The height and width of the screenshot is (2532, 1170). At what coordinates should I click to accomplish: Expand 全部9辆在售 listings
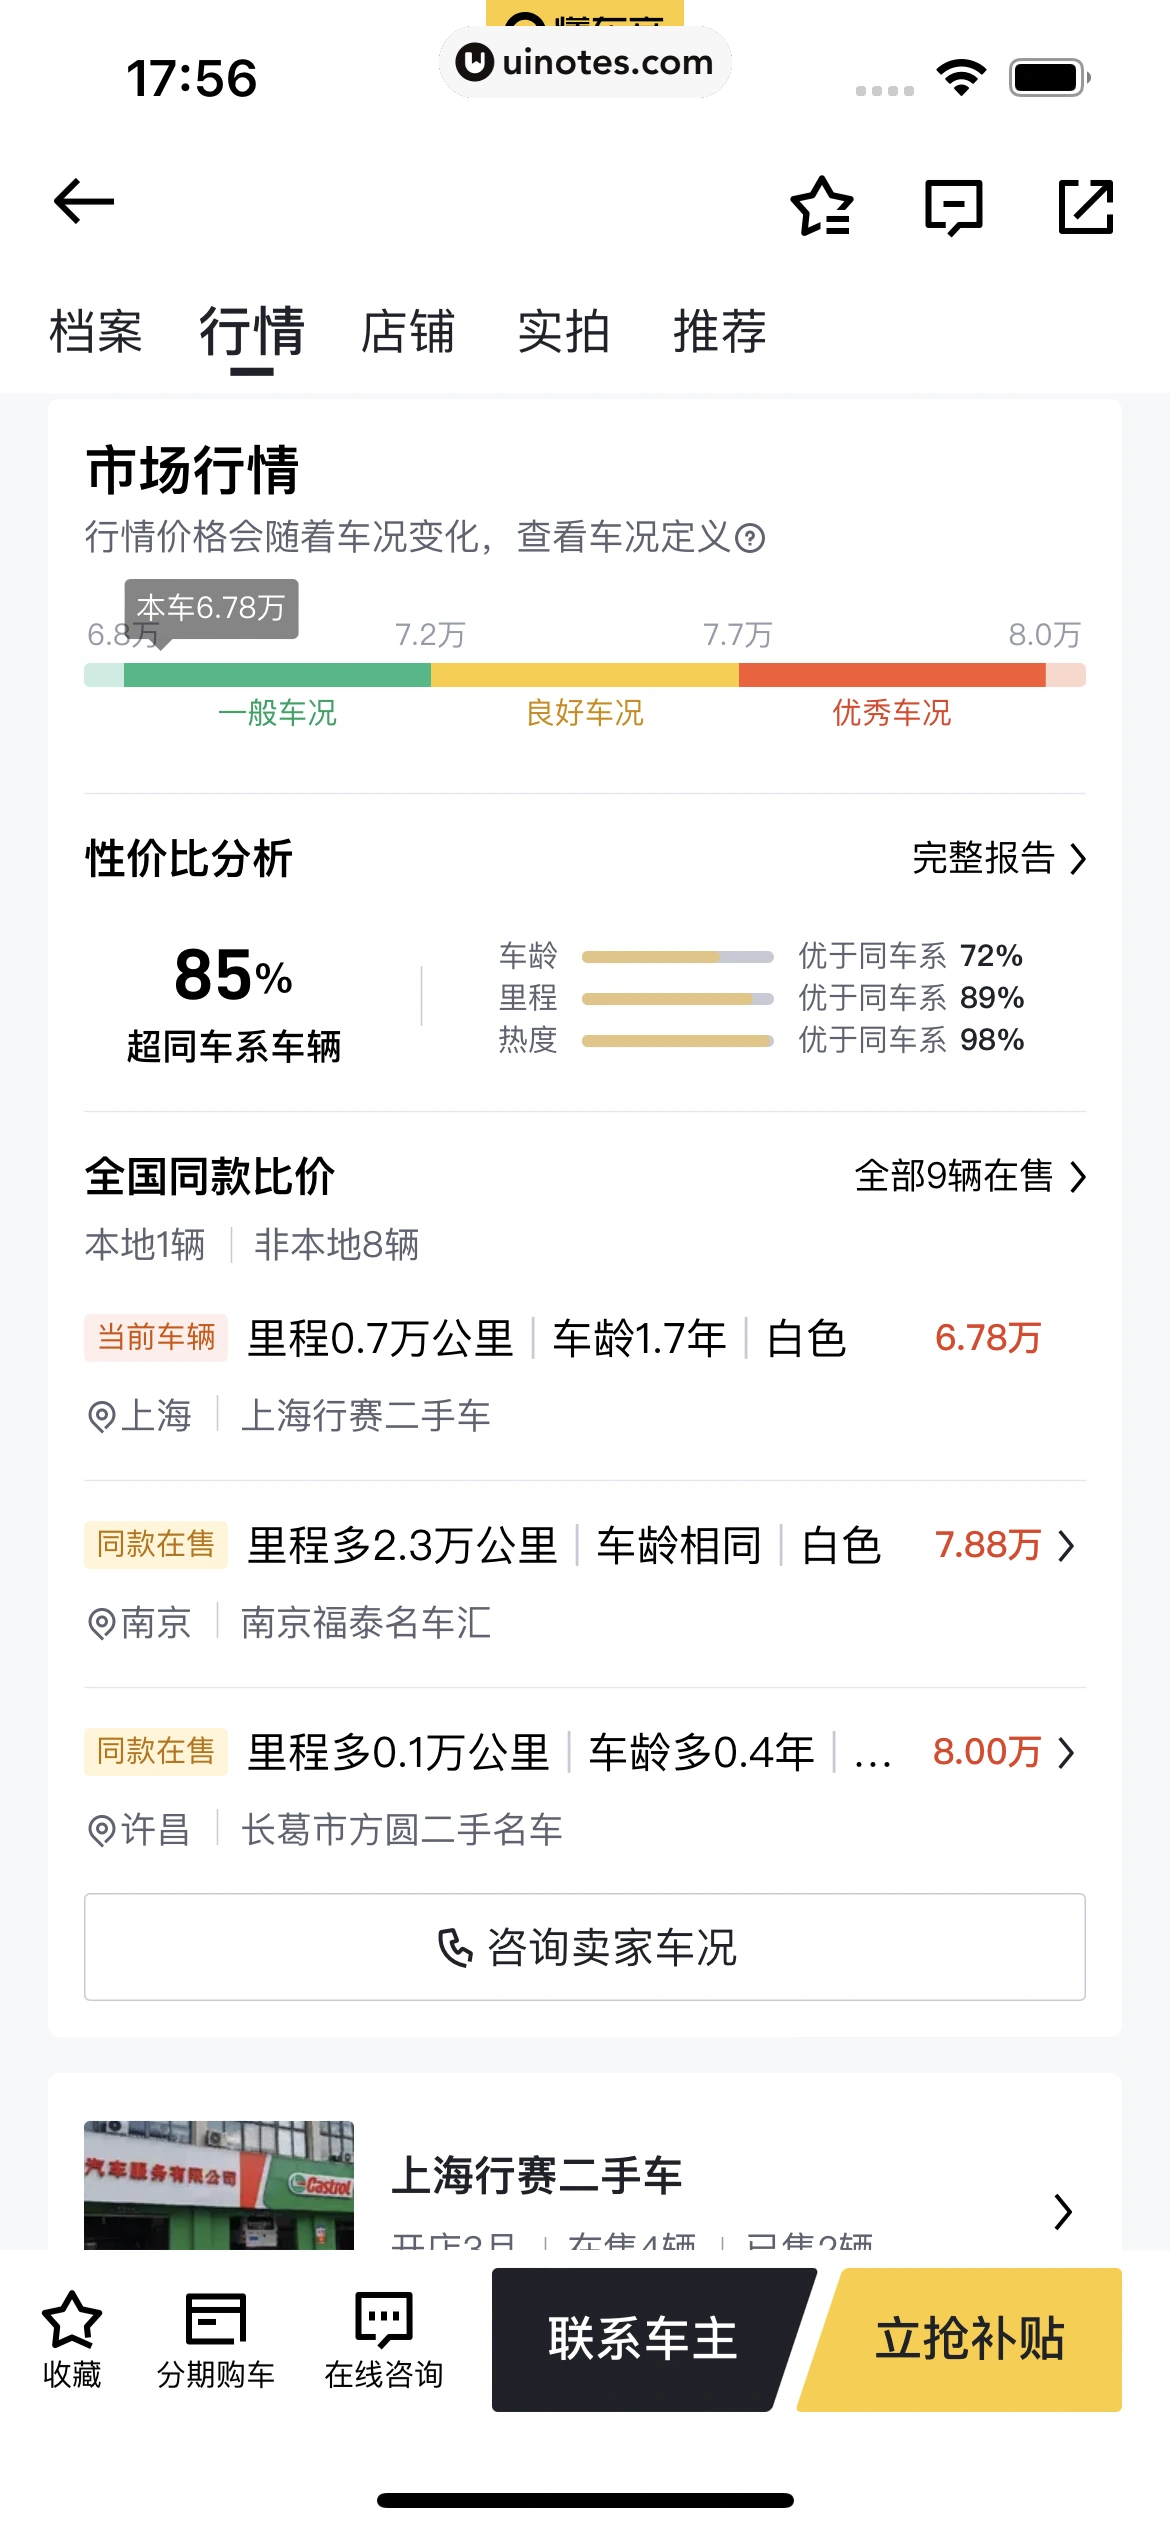(969, 1177)
